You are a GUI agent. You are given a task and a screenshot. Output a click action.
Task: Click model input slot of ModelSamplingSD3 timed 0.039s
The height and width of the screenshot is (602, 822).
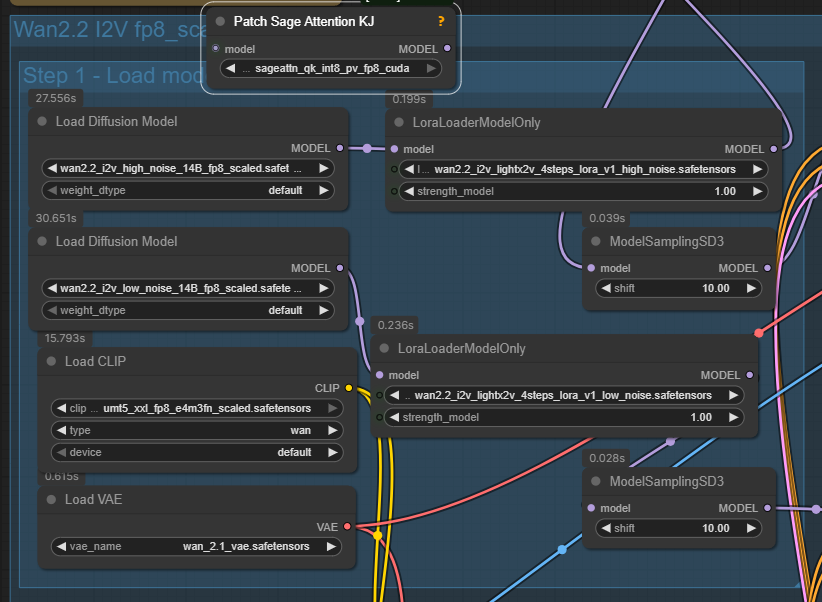coord(591,268)
